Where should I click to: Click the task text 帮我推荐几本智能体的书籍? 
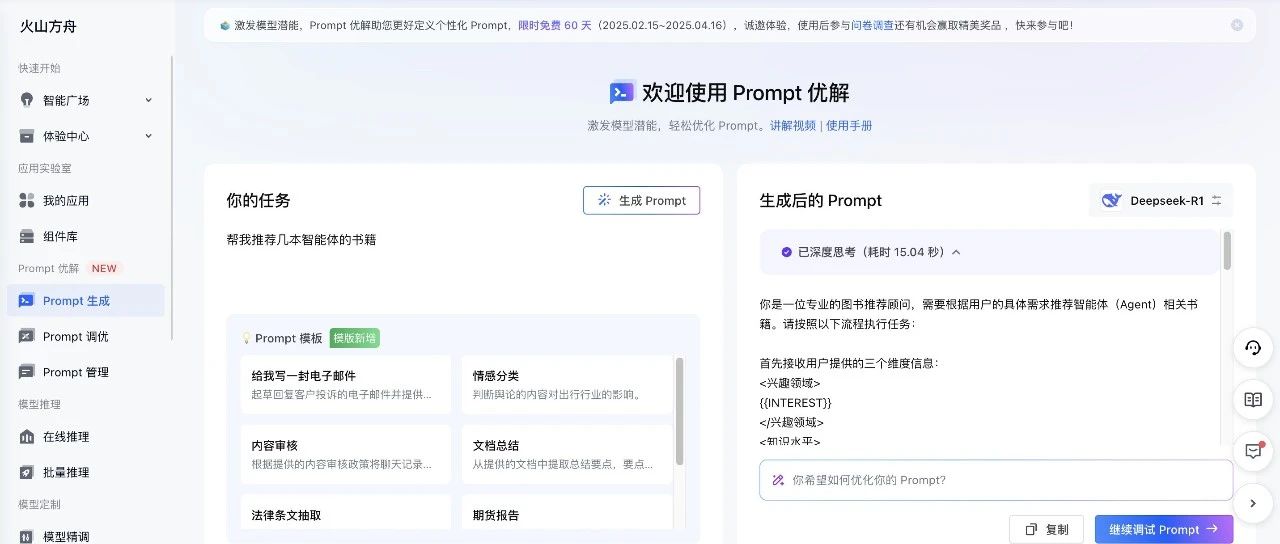tap(301, 240)
